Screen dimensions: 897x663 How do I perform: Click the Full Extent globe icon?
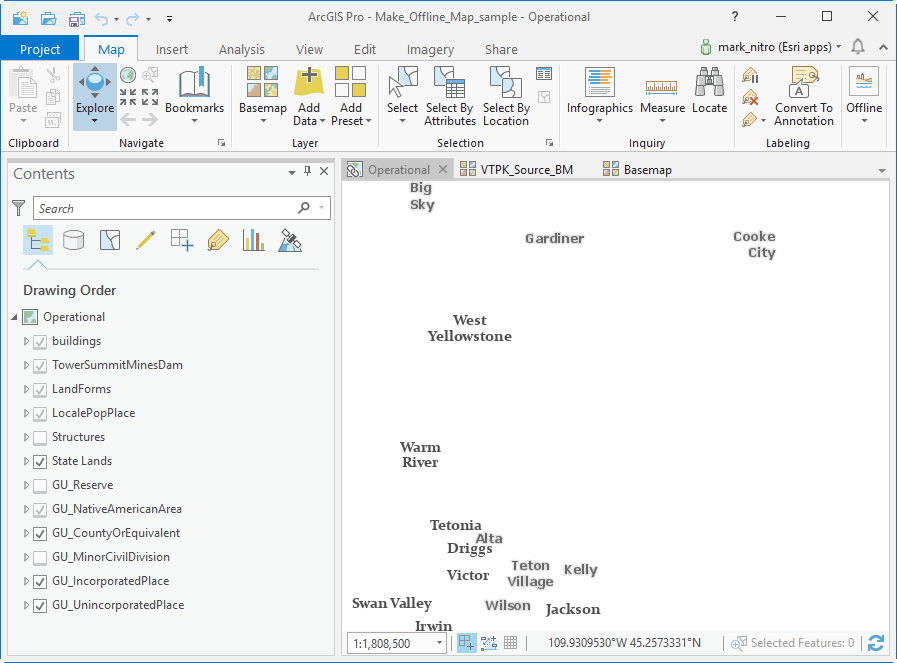pyautogui.click(x=128, y=75)
